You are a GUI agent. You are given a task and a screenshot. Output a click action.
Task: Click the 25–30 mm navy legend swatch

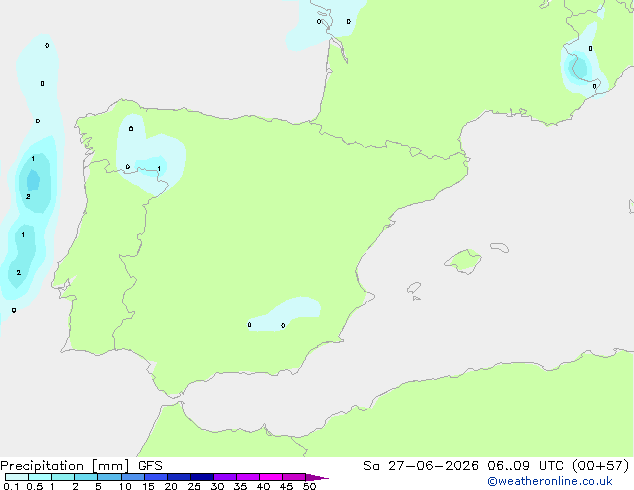(x=202, y=477)
